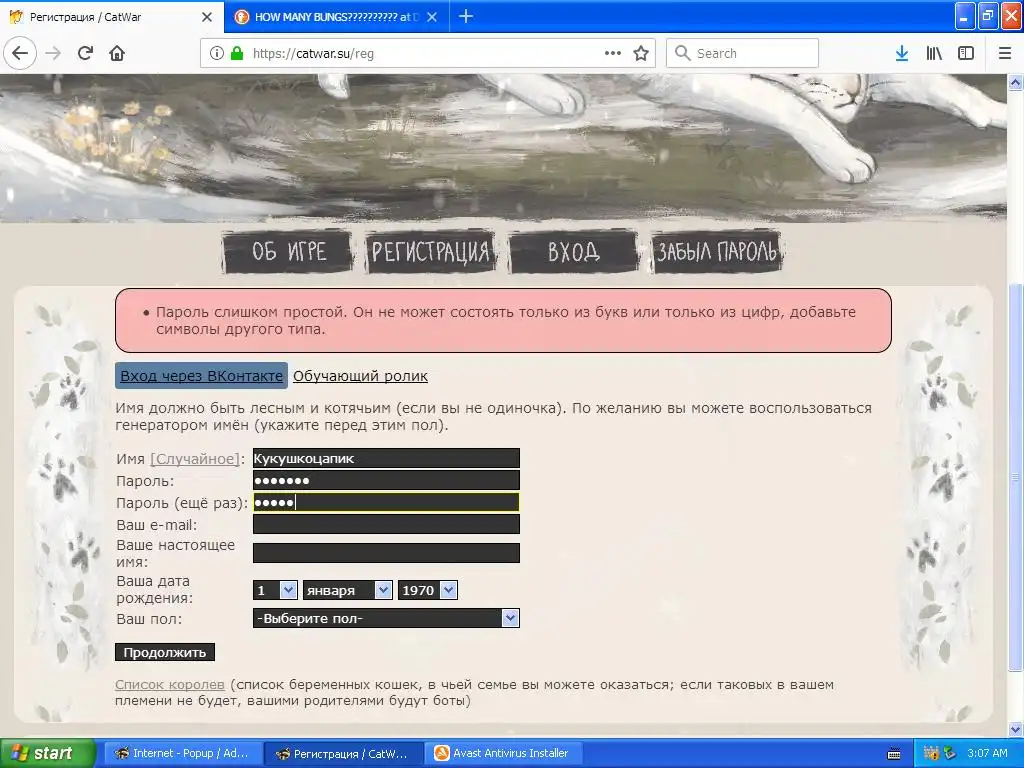Expand the января month dropdown
The image size is (1024, 768).
pyautogui.click(x=347, y=590)
